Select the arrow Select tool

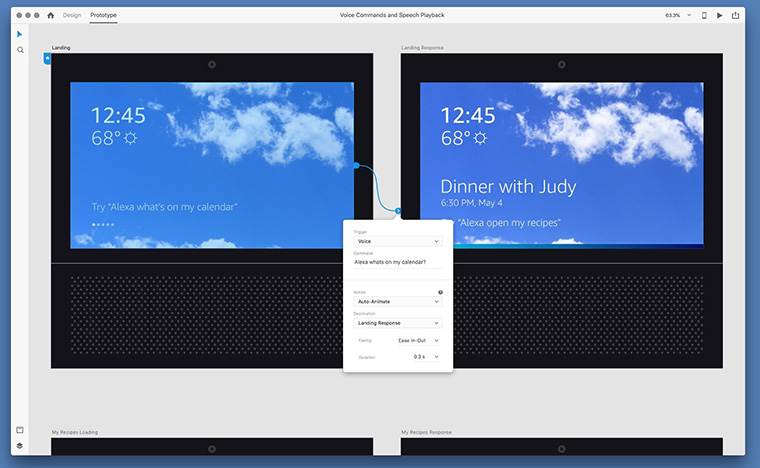click(x=19, y=34)
